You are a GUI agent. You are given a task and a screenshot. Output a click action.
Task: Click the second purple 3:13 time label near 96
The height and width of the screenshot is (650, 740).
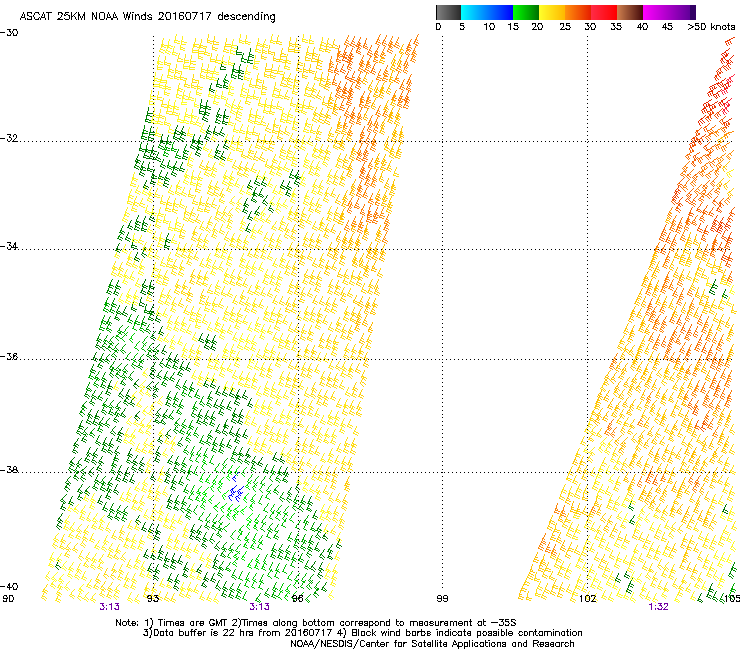(260, 607)
